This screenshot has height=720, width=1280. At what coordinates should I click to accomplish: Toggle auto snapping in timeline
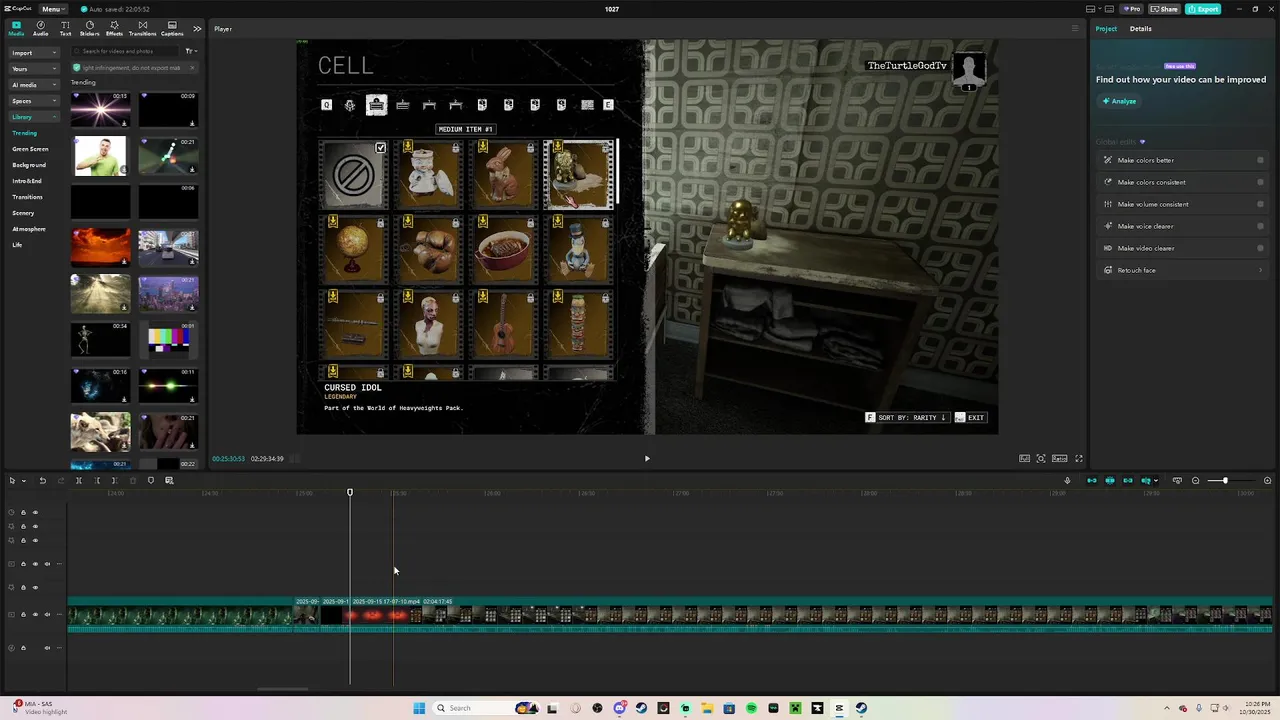pyautogui.click(x=1110, y=481)
